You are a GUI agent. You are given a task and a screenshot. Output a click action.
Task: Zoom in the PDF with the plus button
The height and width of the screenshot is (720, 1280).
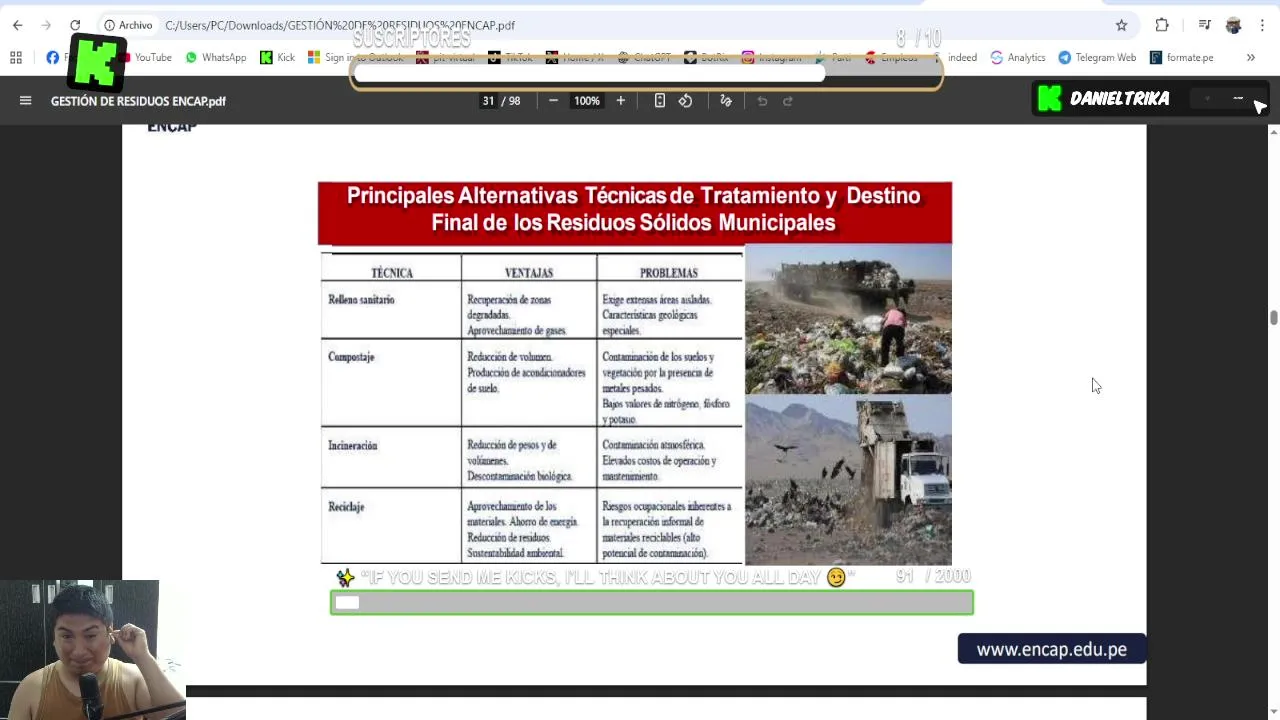pos(620,100)
